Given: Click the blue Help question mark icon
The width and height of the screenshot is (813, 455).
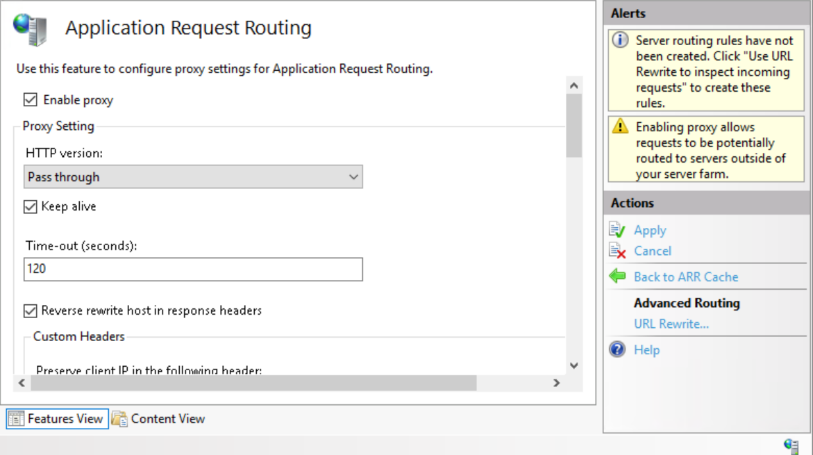Looking at the screenshot, I should (x=617, y=349).
